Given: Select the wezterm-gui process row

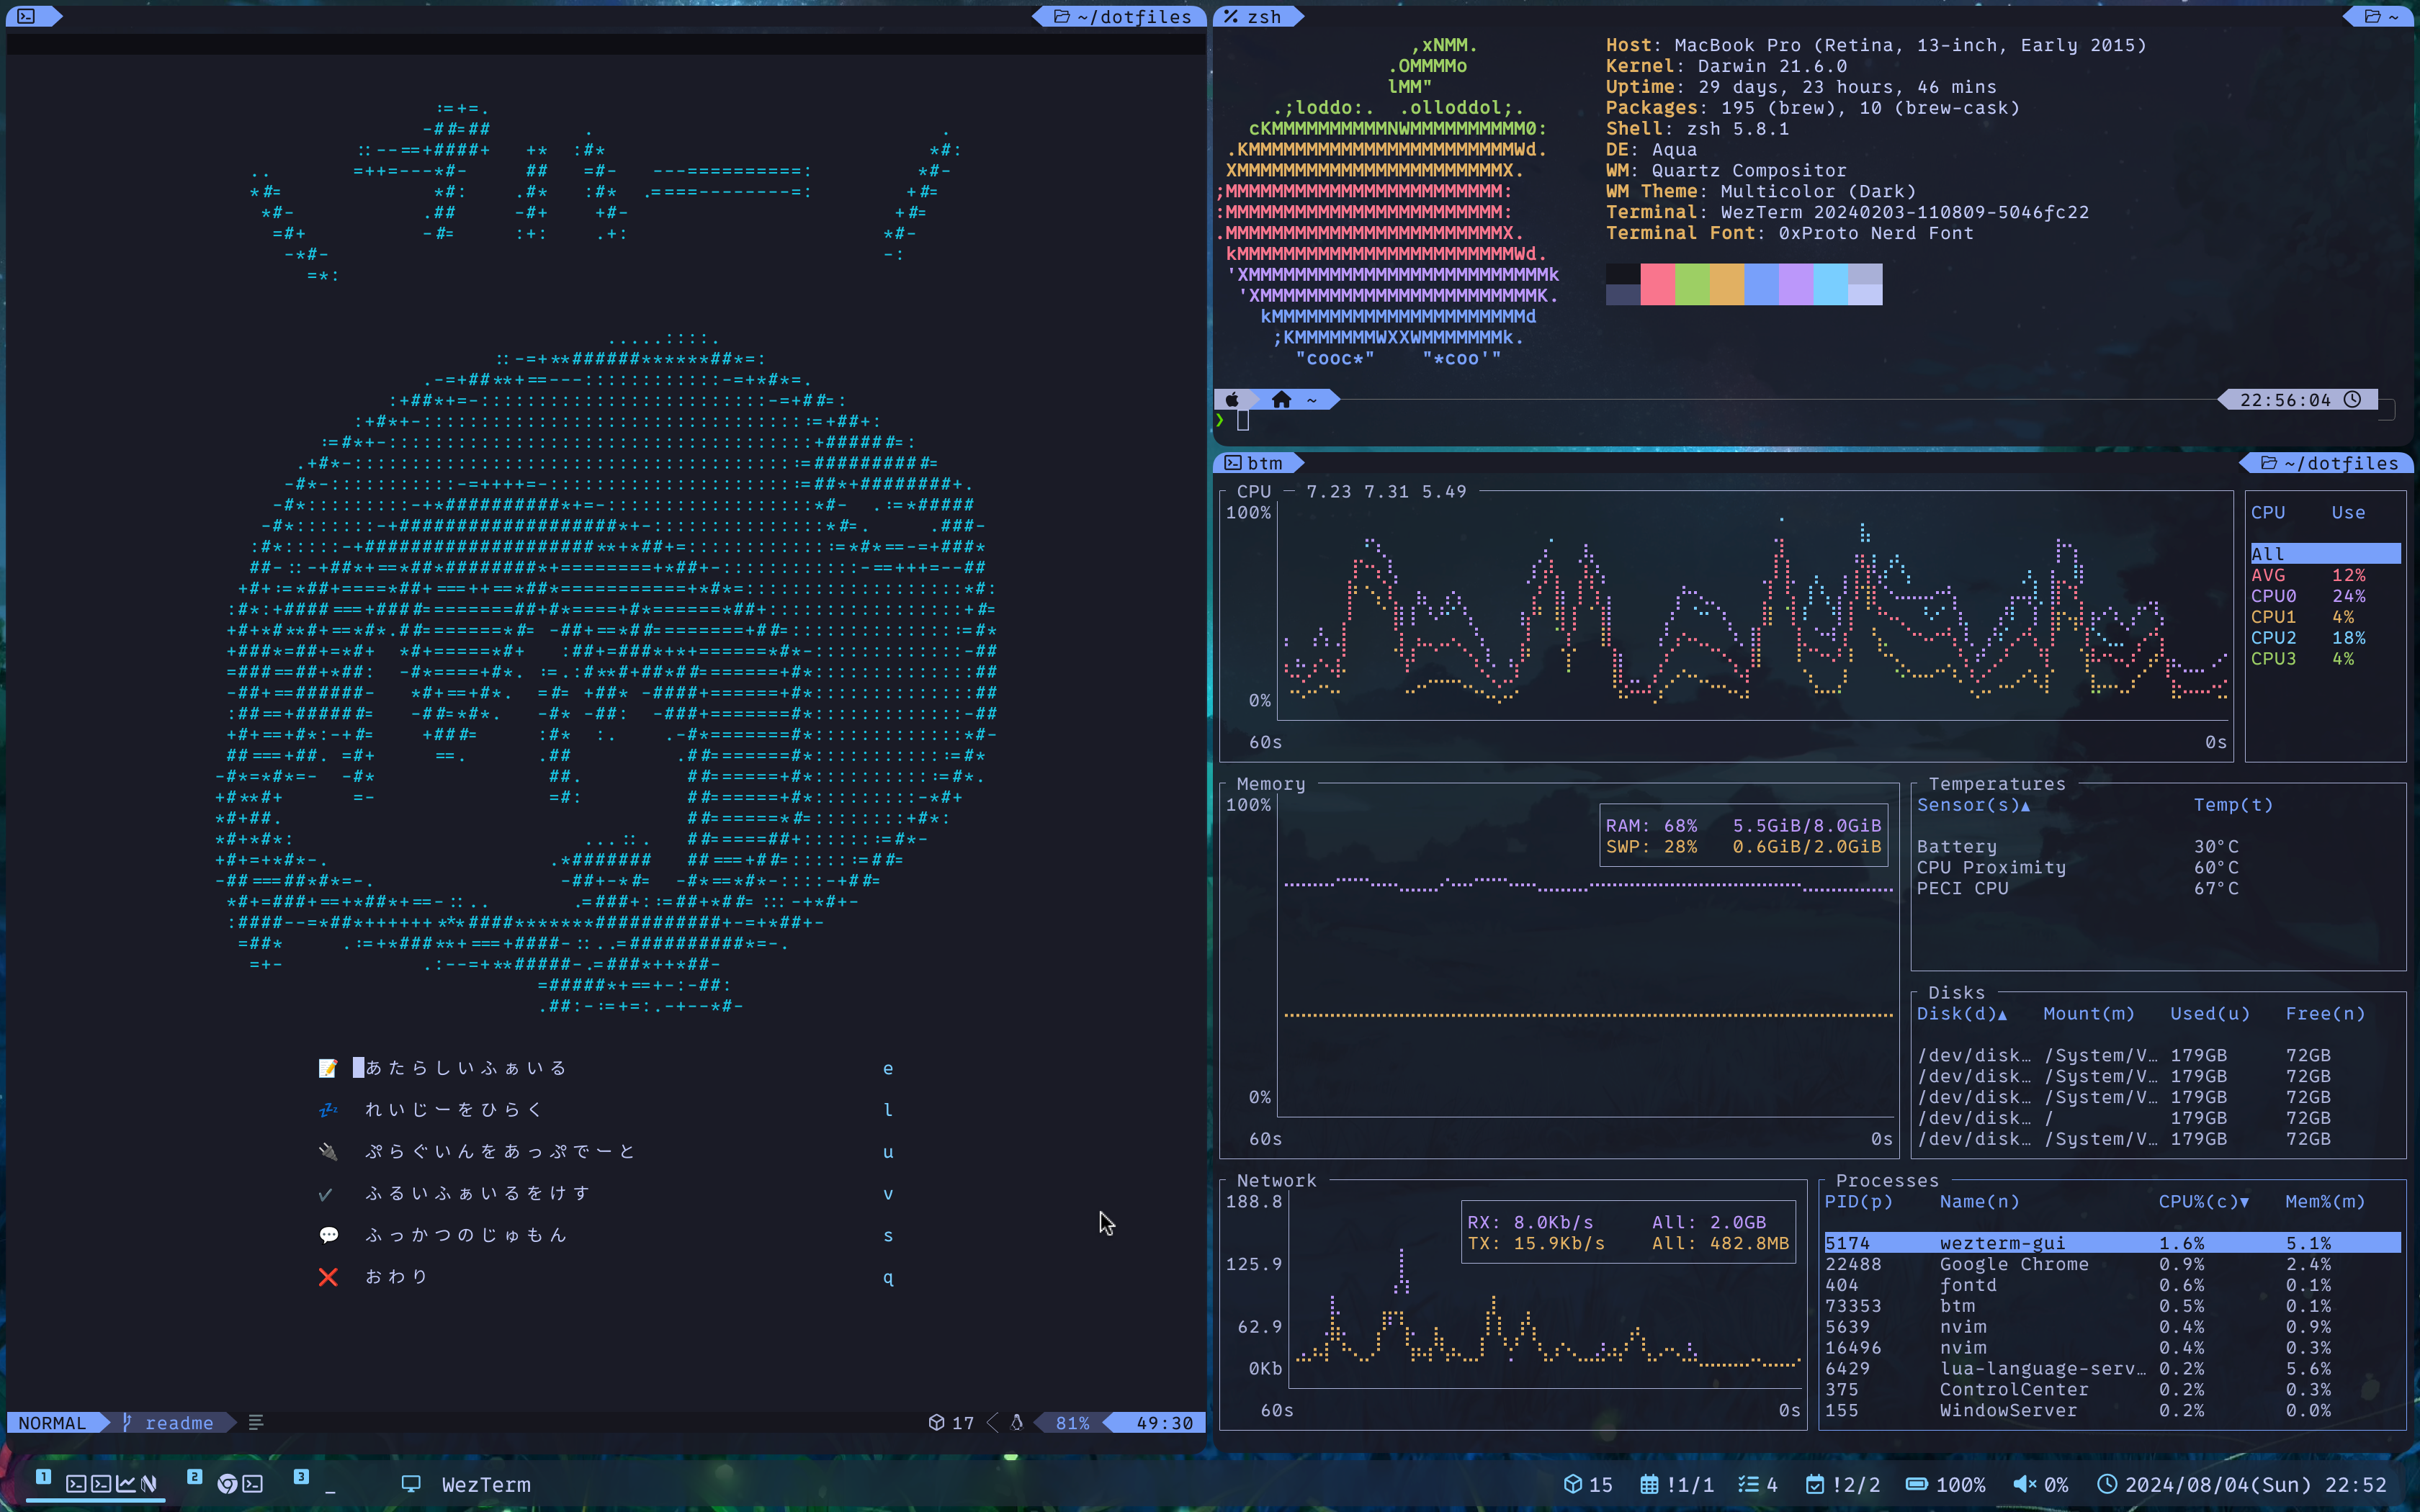Looking at the screenshot, I should (2112, 1243).
